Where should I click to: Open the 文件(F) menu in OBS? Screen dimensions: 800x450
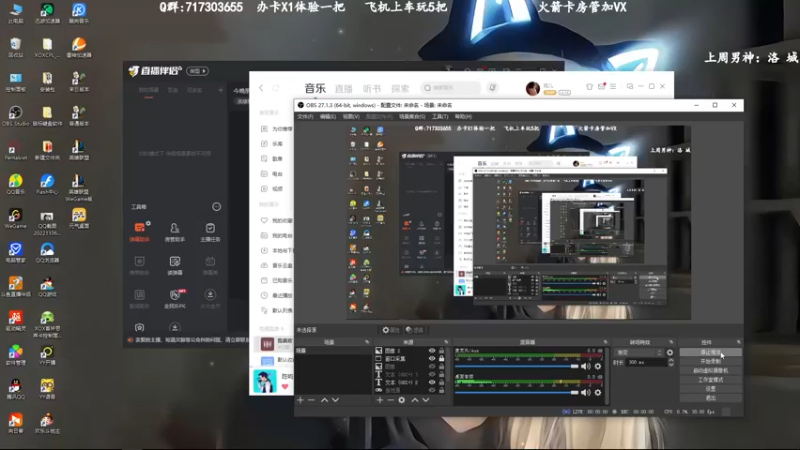pyautogui.click(x=305, y=117)
